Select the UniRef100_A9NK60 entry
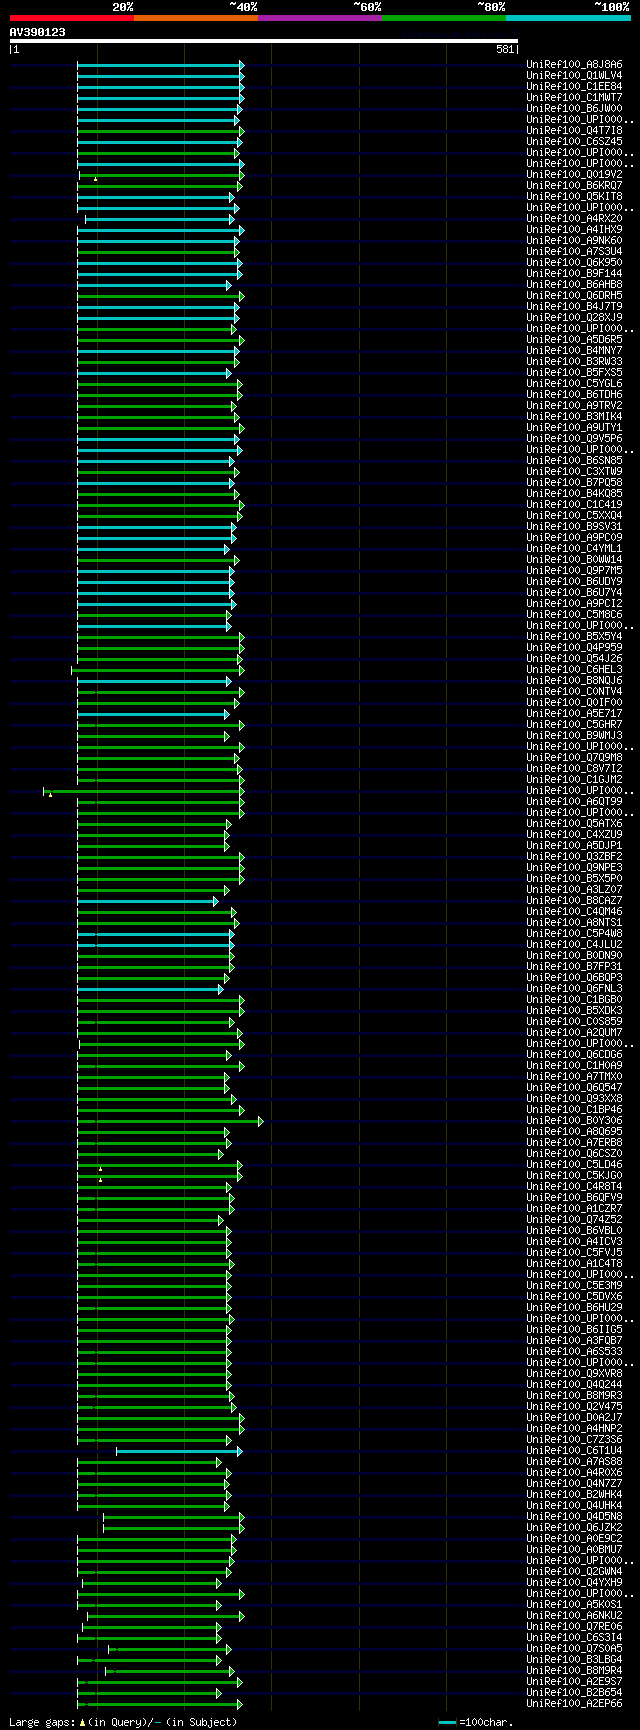Viewport: 640px width, 1730px height. point(574,241)
